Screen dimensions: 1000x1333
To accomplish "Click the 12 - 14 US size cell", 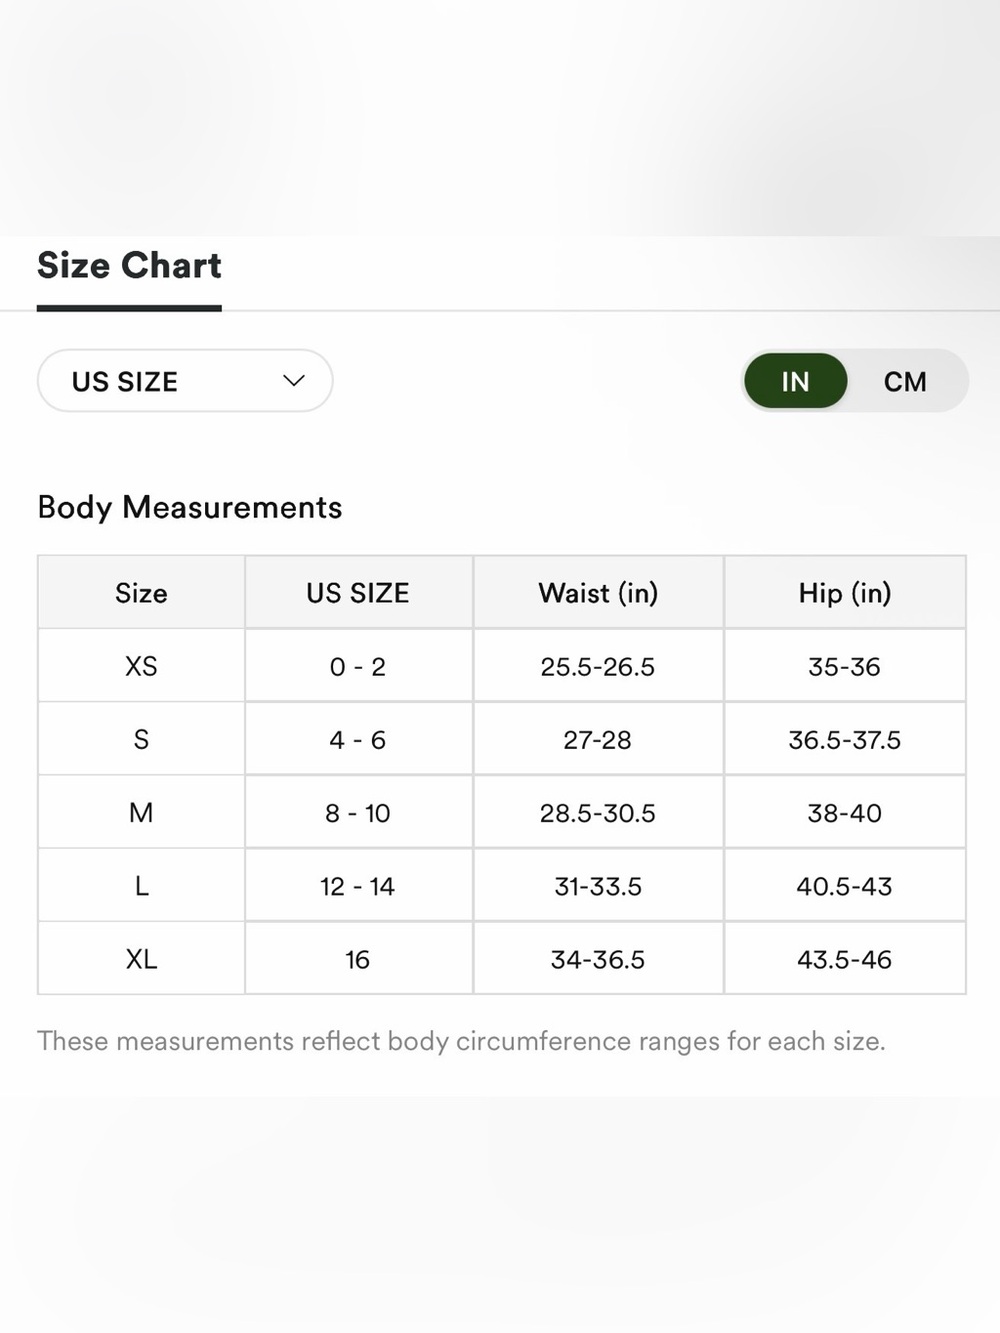I will pos(358,885).
